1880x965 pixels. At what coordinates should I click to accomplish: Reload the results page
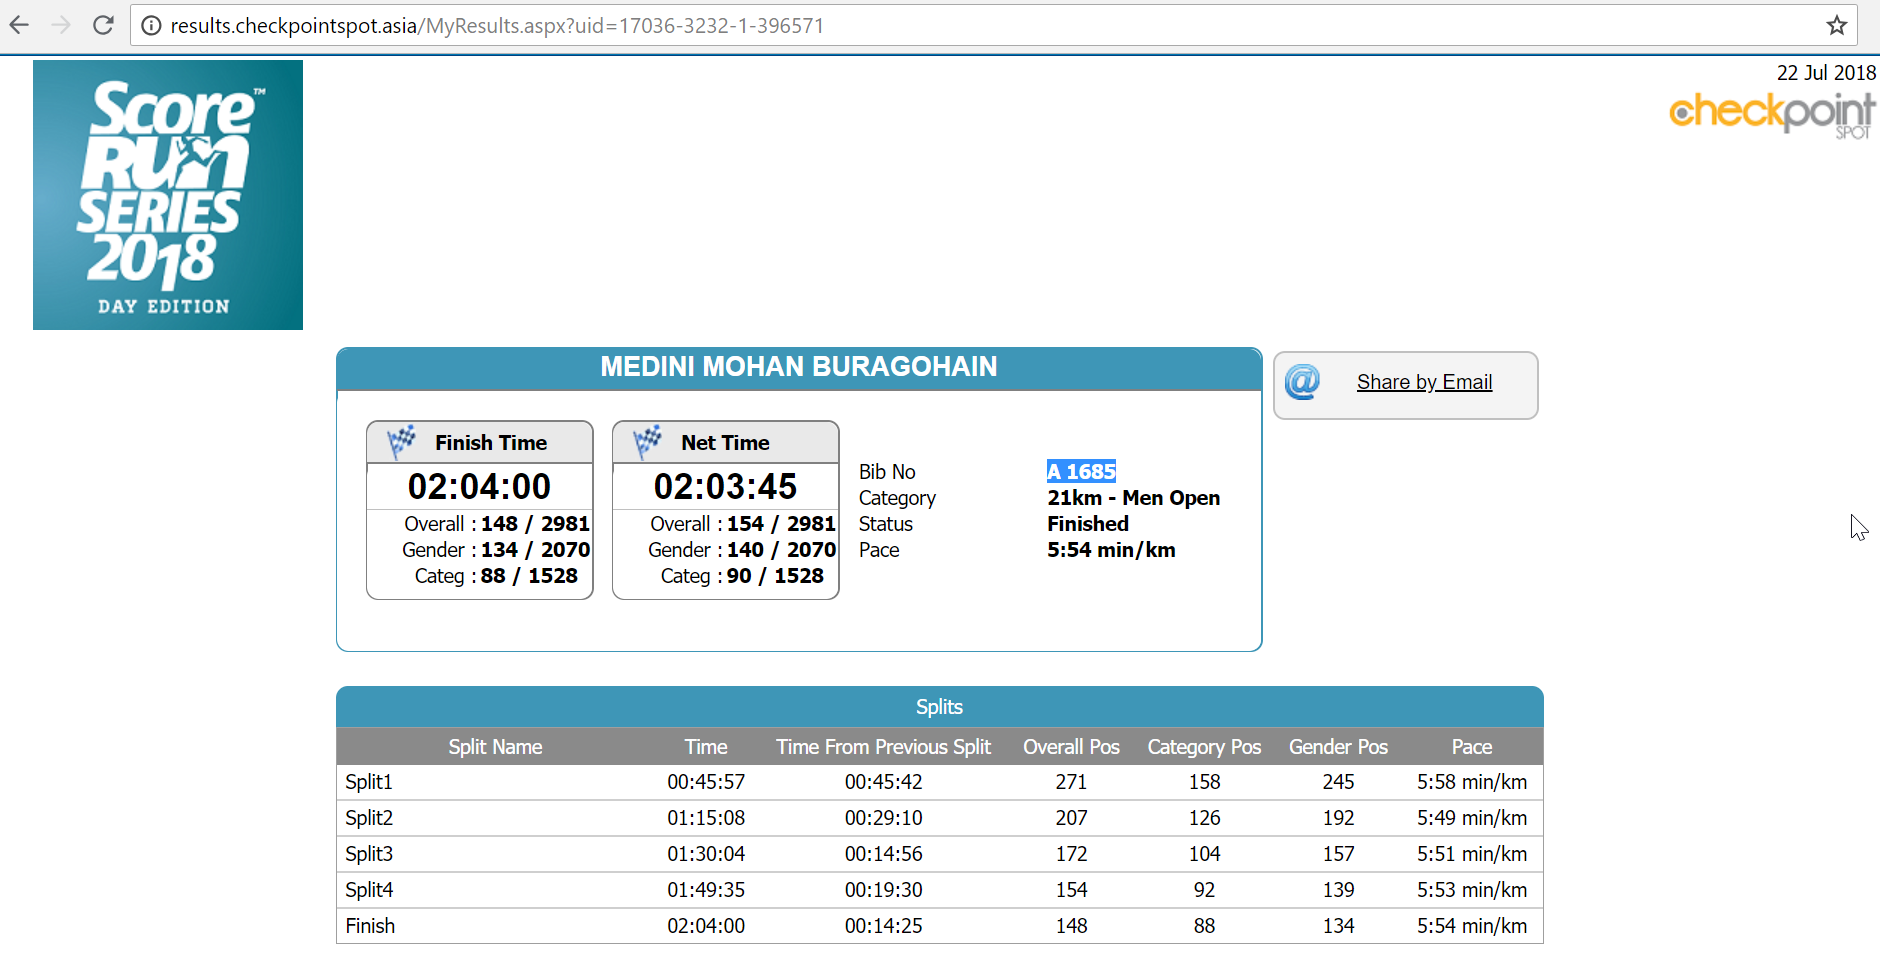tap(103, 25)
